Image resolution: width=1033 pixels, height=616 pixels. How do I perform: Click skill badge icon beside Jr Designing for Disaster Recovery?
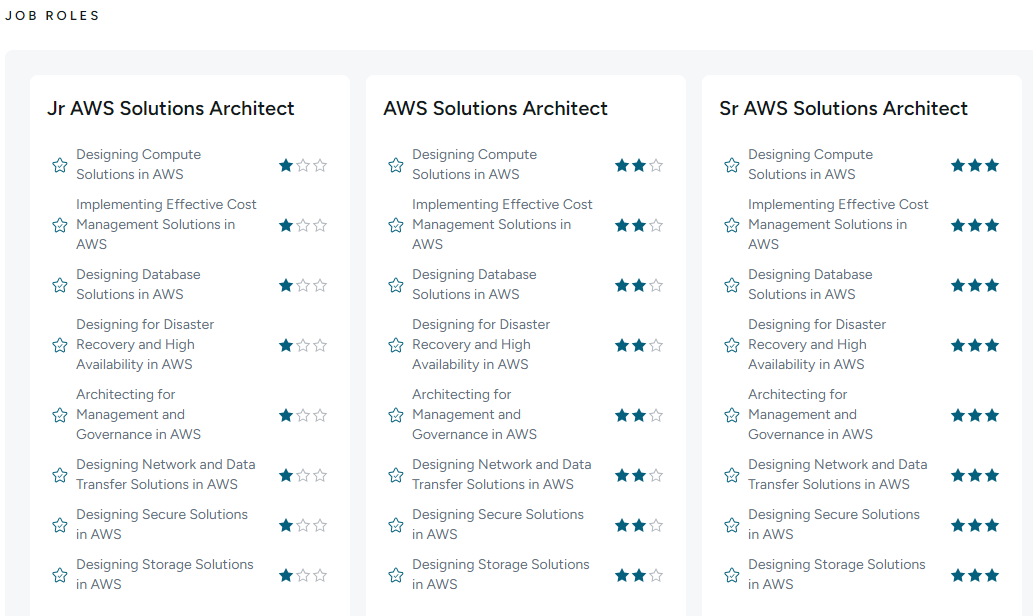click(x=59, y=345)
